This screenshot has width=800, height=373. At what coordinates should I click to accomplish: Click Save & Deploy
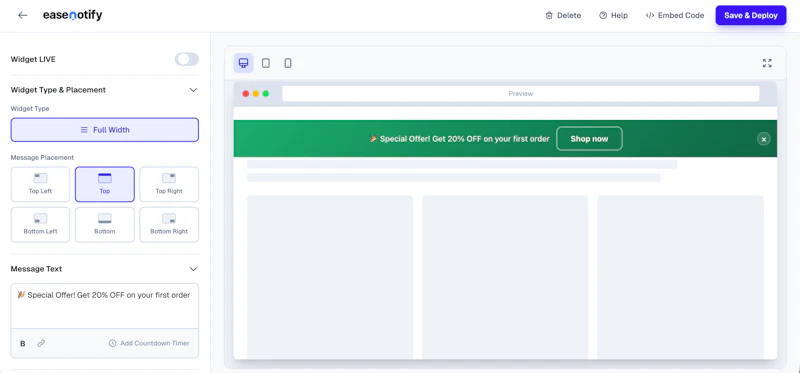751,15
